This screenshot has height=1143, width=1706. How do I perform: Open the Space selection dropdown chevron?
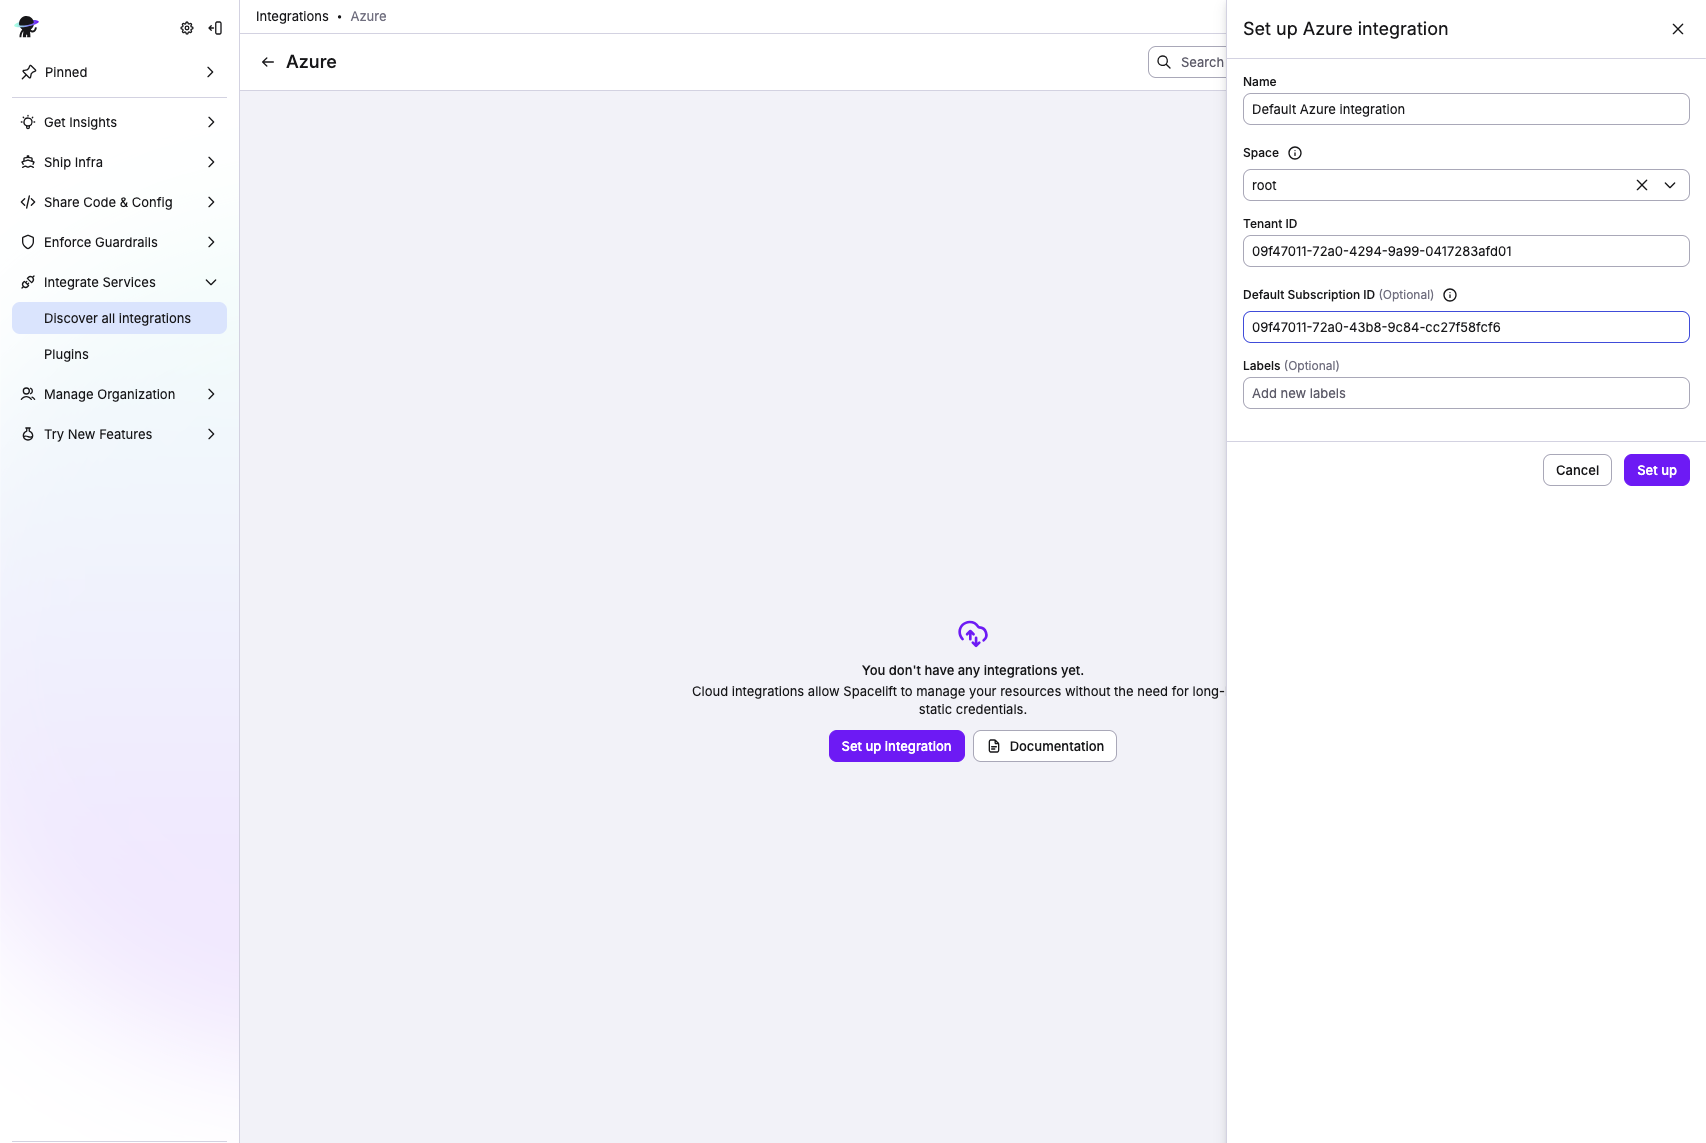pos(1669,185)
